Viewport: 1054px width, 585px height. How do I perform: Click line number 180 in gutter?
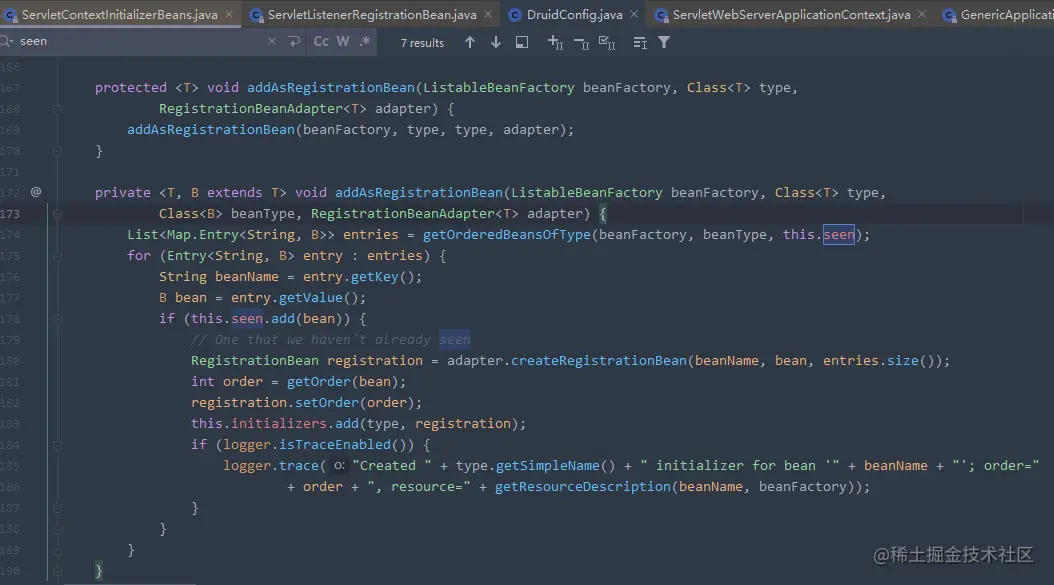click(10, 361)
